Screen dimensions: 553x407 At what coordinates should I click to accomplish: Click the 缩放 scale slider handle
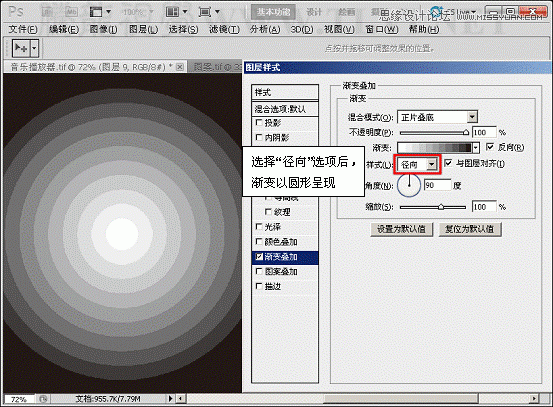tap(441, 207)
